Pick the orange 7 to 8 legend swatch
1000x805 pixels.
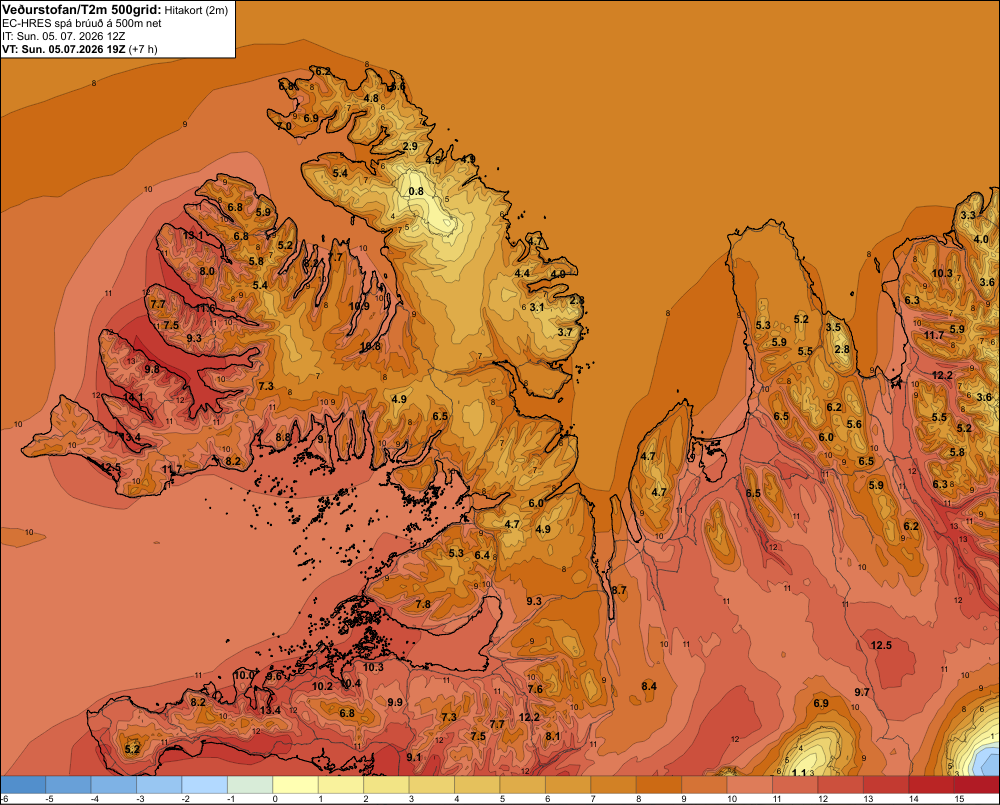point(613,785)
